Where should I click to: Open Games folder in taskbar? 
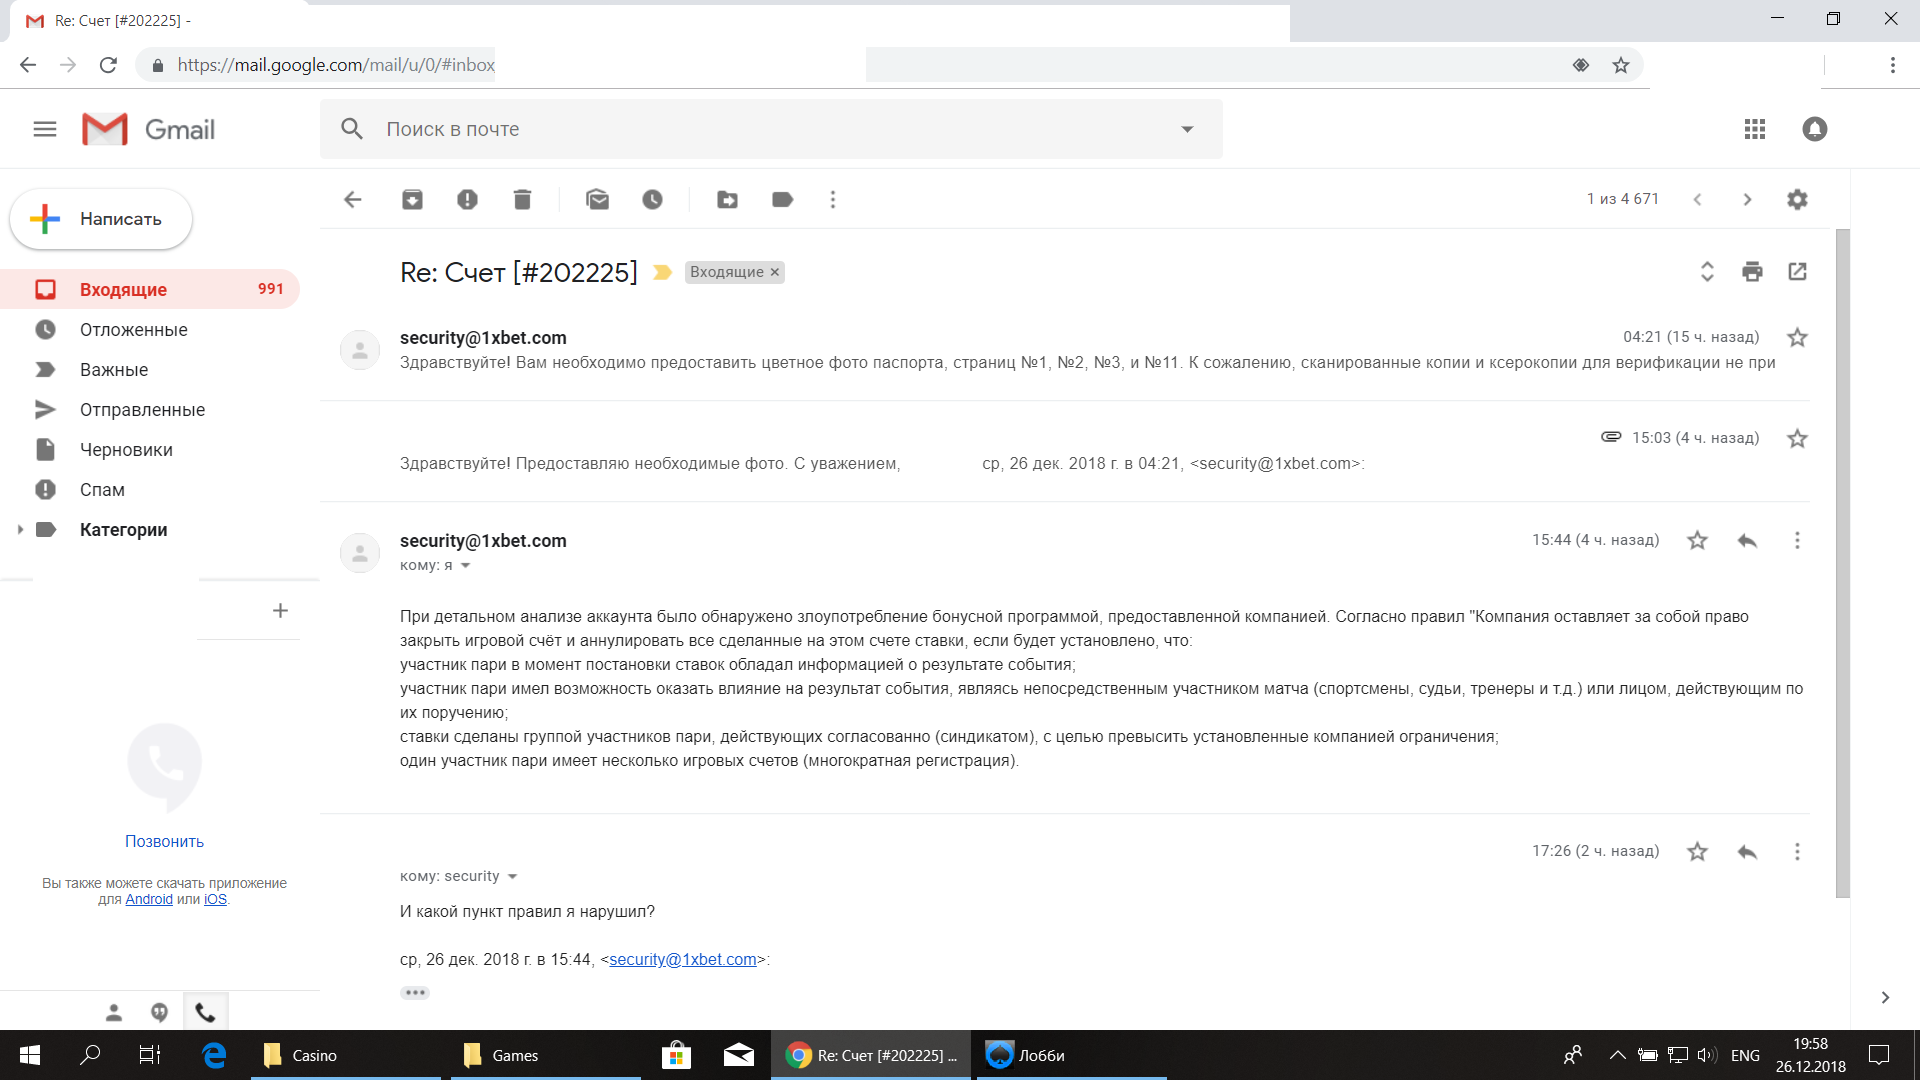pyautogui.click(x=545, y=1055)
